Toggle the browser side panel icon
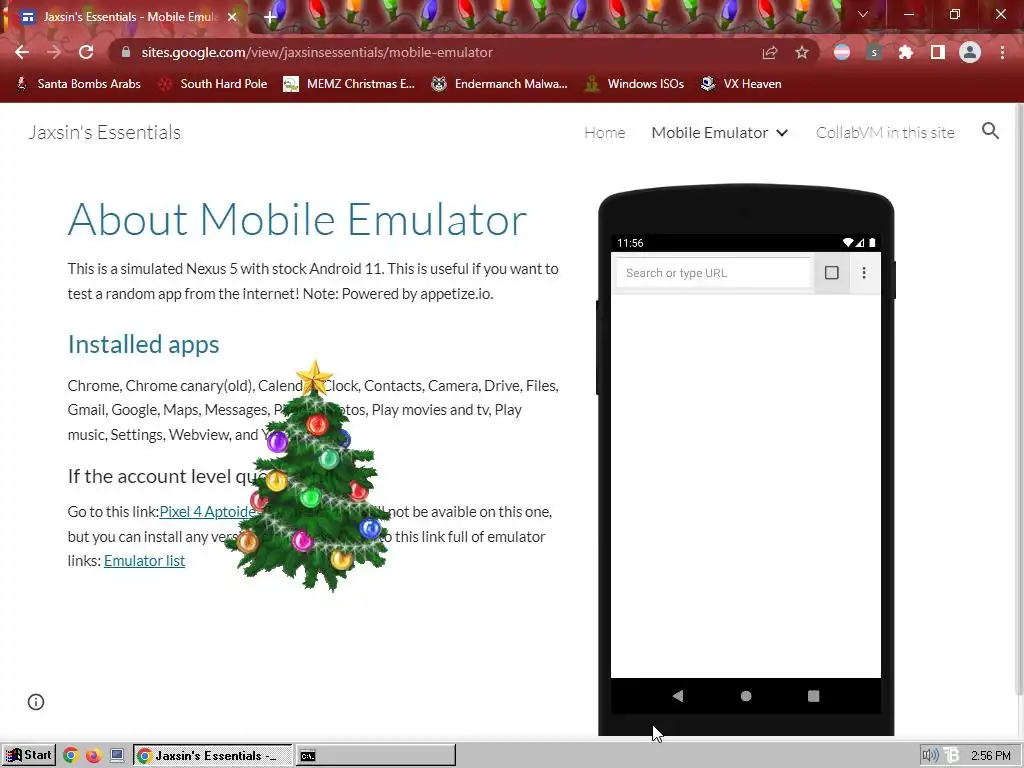Image resolution: width=1024 pixels, height=768 pixels. coord(938,52)
